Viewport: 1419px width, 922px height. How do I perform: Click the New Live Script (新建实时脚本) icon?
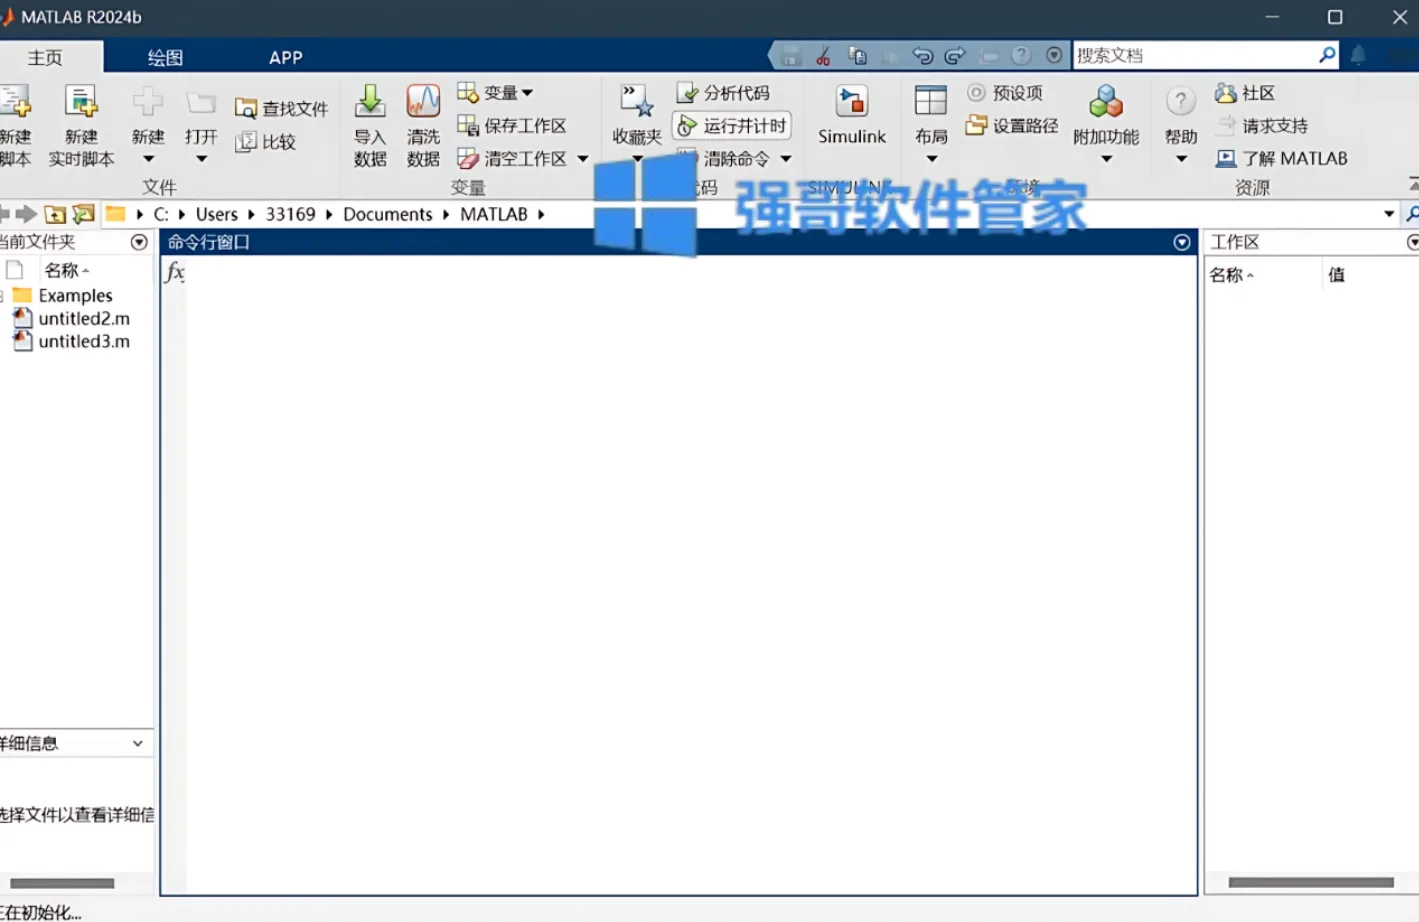81,102
